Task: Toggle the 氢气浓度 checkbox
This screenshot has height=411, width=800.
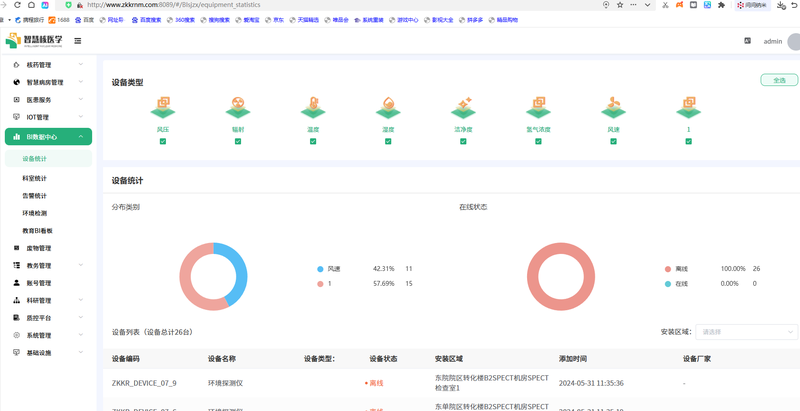Action: point(538,141)
